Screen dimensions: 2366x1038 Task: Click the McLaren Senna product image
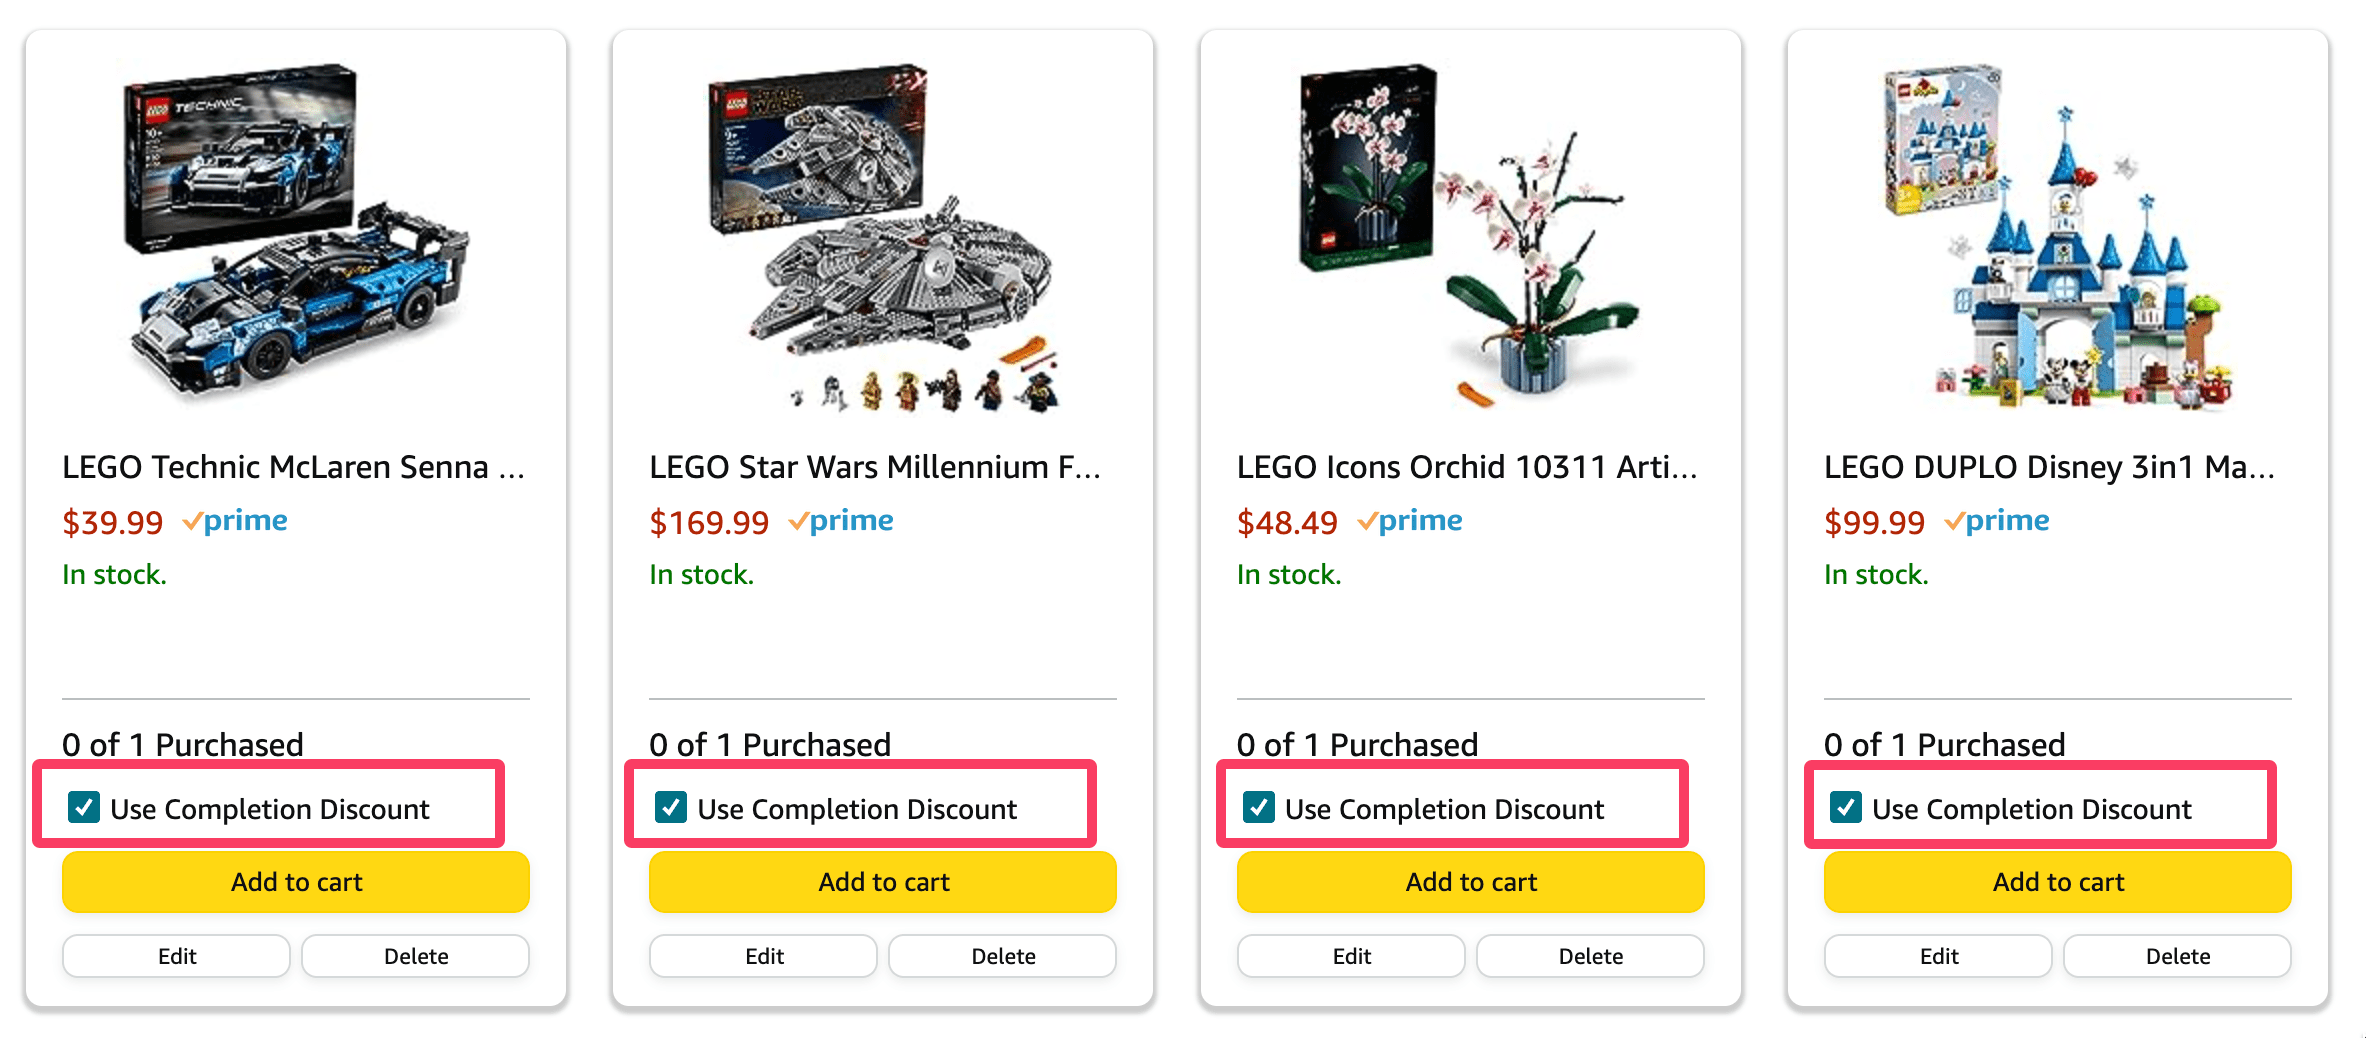point(295,230)
